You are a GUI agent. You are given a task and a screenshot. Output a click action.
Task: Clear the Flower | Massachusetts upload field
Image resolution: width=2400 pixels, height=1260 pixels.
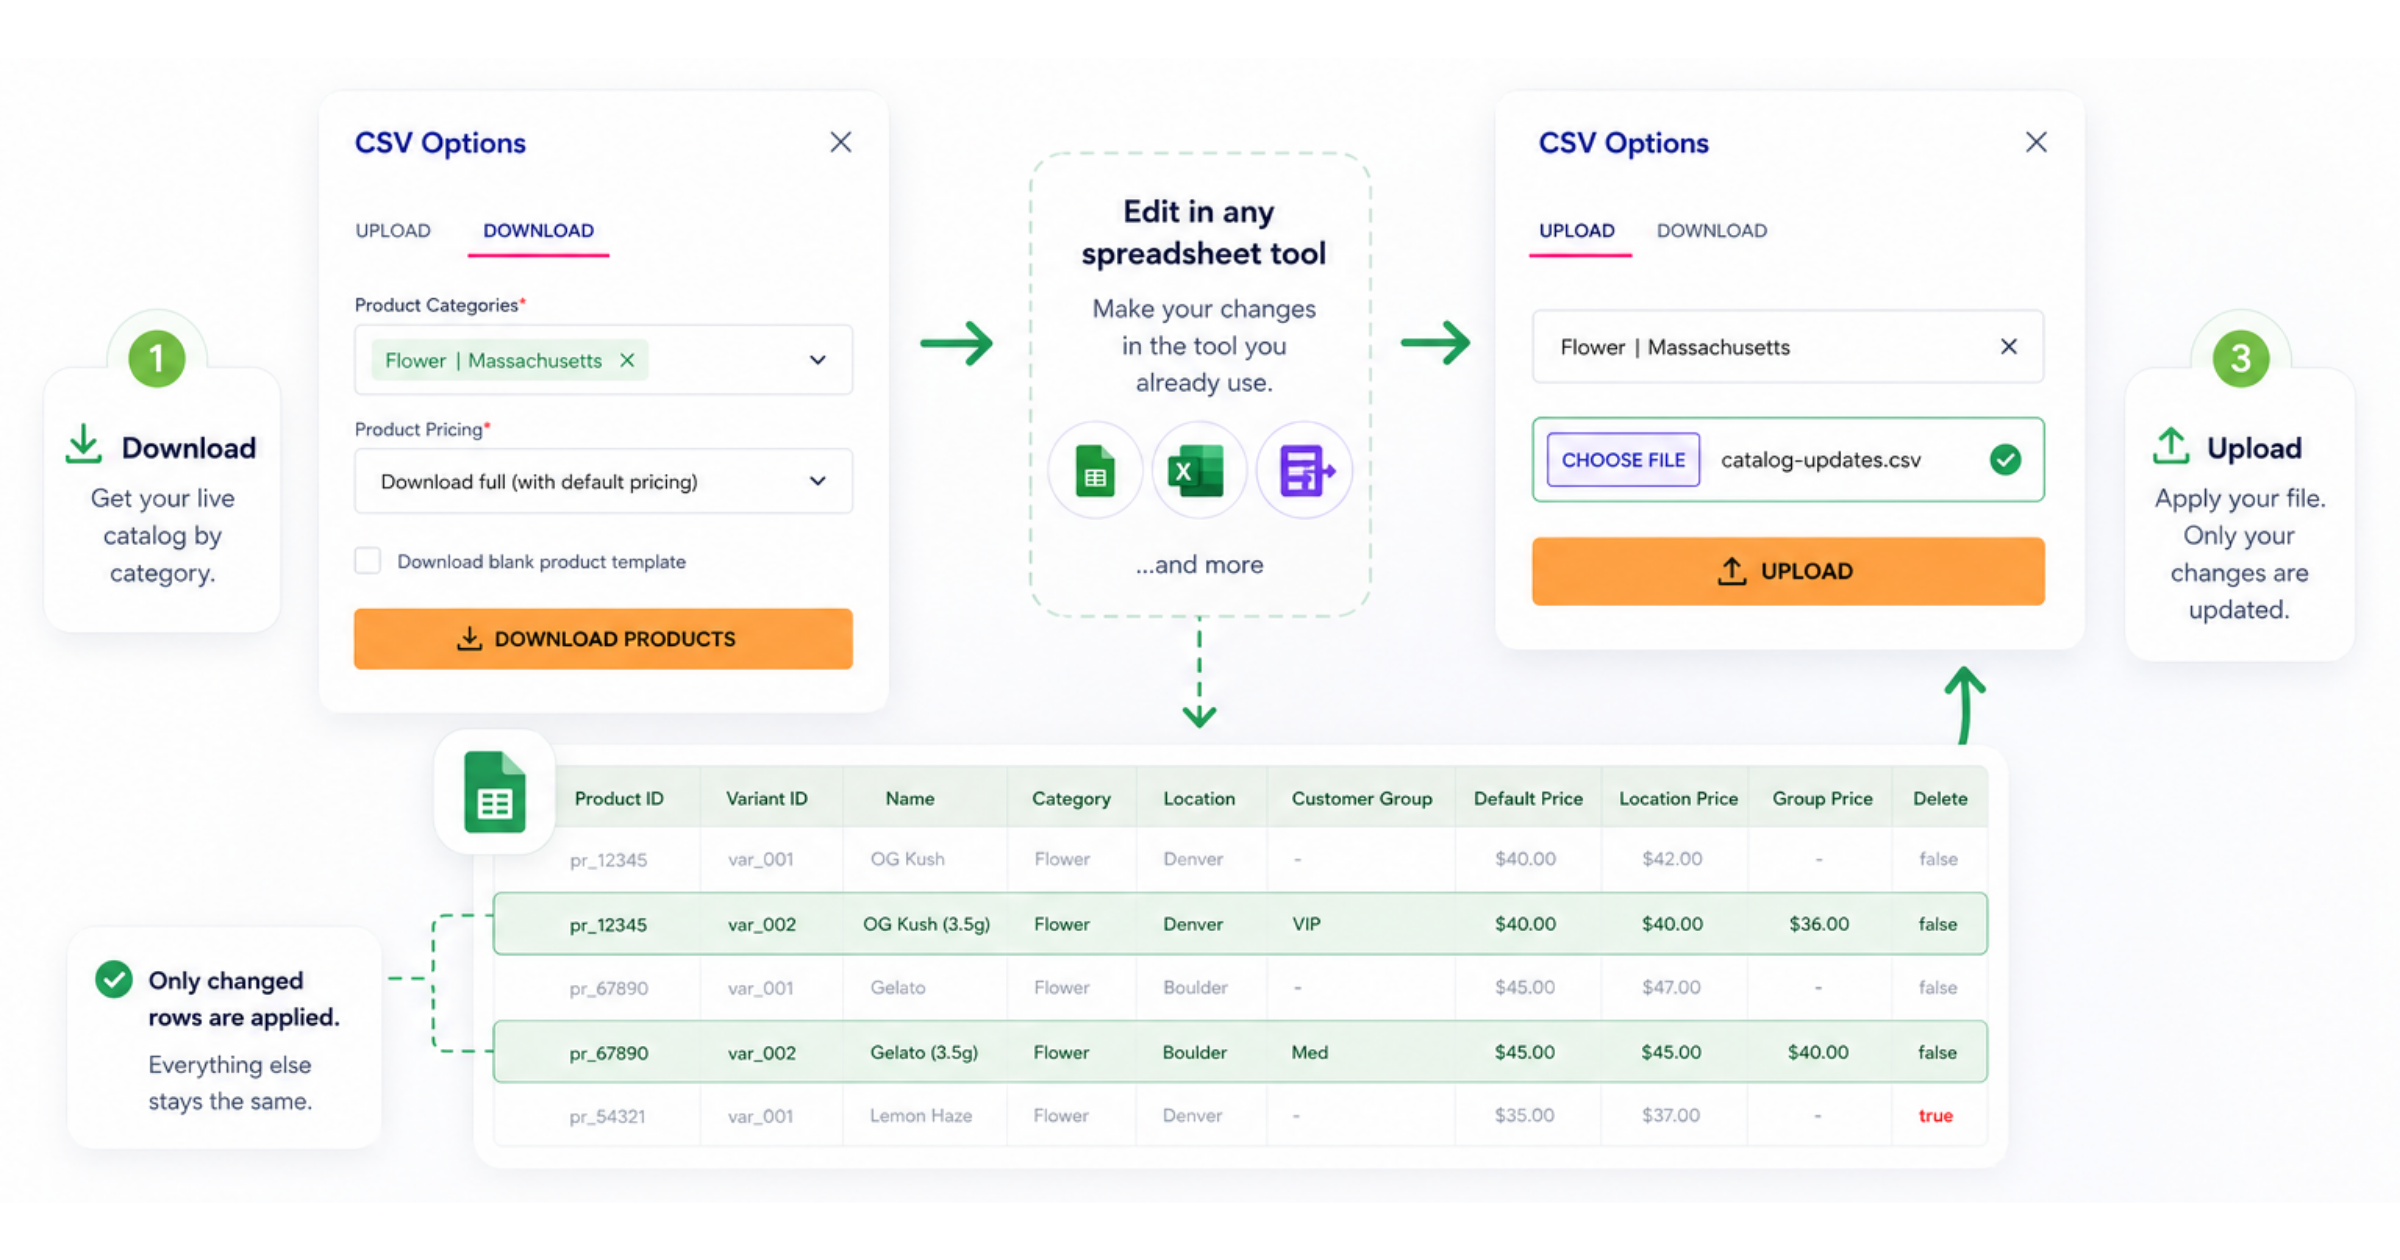click(2008, 346)
